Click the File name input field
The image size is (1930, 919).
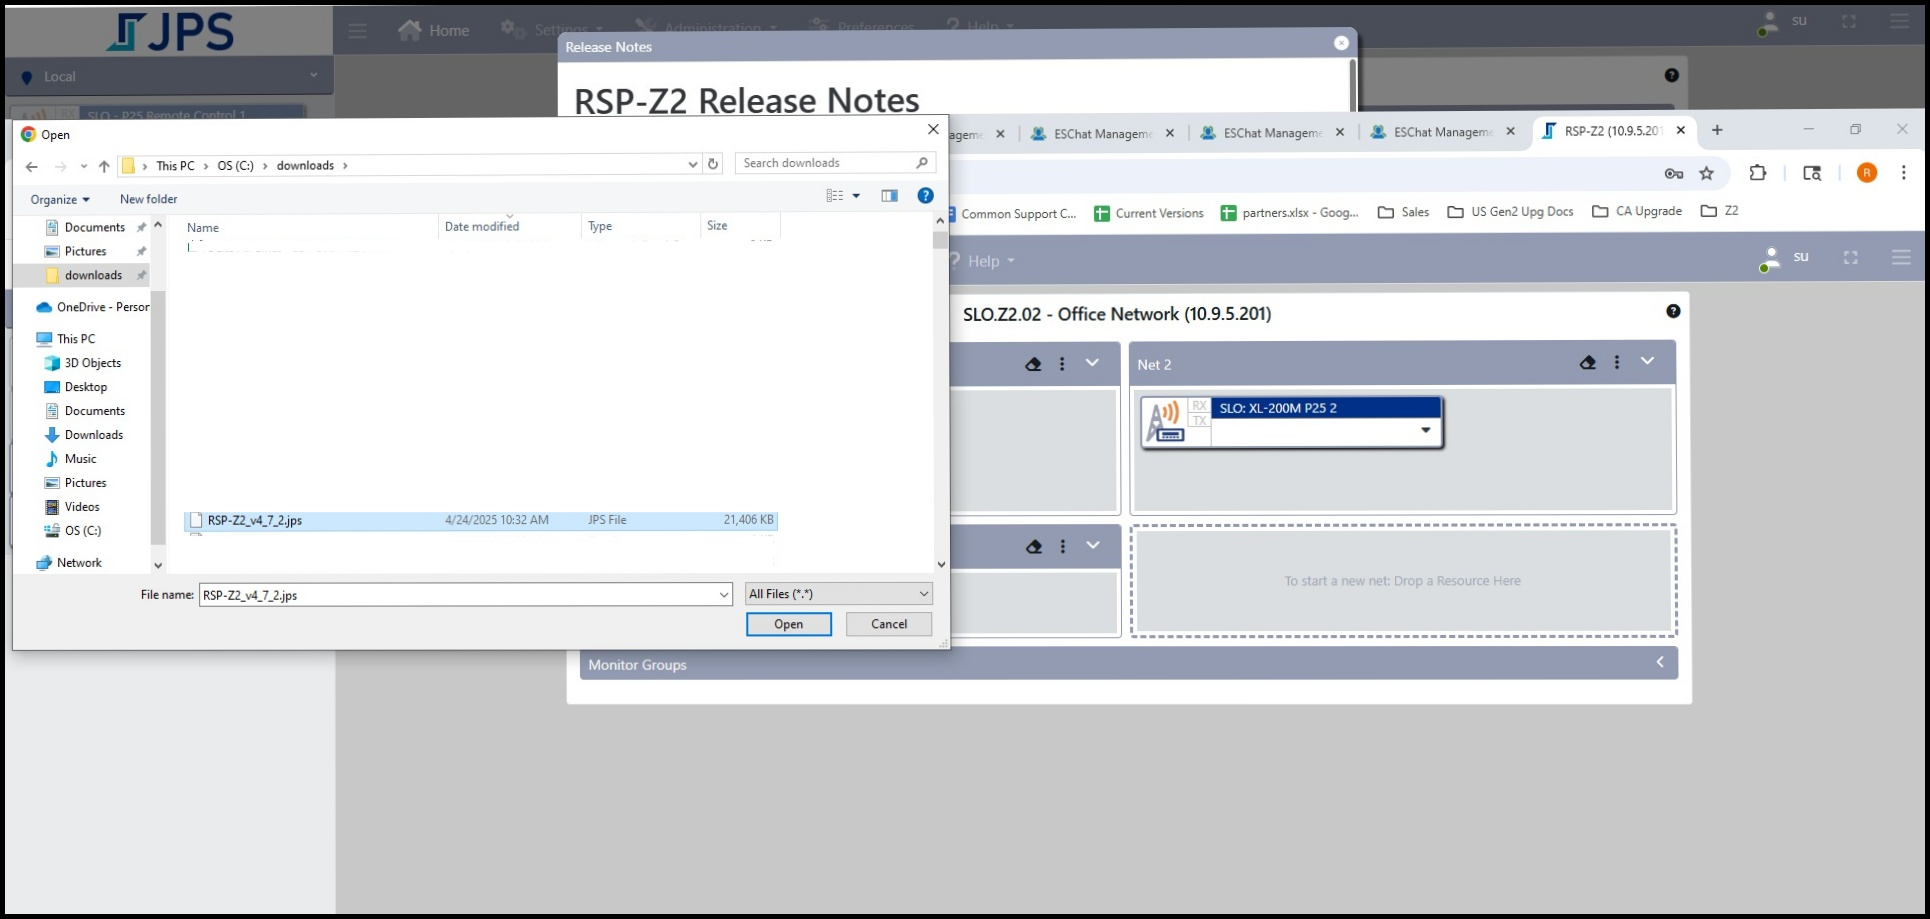(457, 595)
